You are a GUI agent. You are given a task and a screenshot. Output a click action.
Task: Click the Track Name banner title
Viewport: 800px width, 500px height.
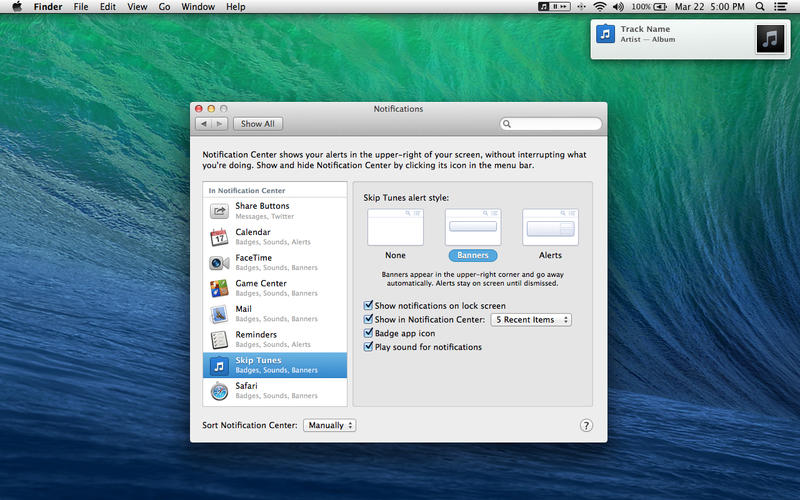click(x=645, y=29)
